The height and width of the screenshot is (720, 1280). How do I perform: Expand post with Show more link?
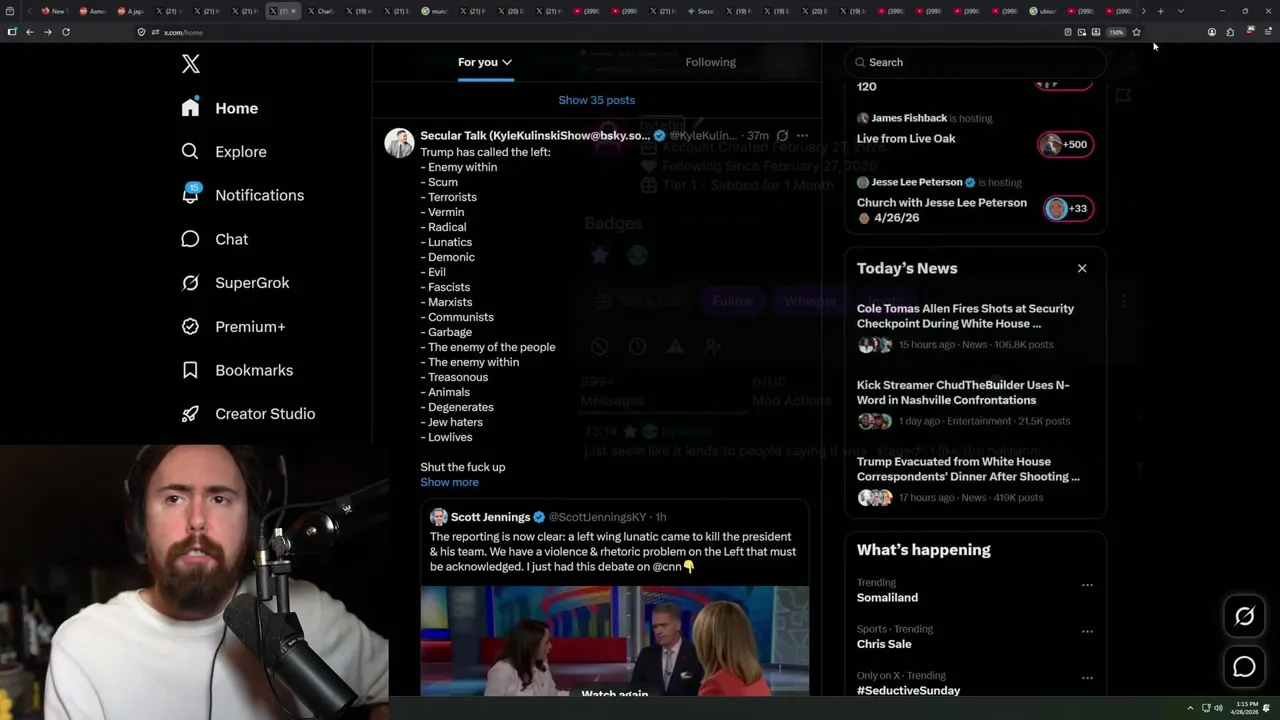coord(449,482)
